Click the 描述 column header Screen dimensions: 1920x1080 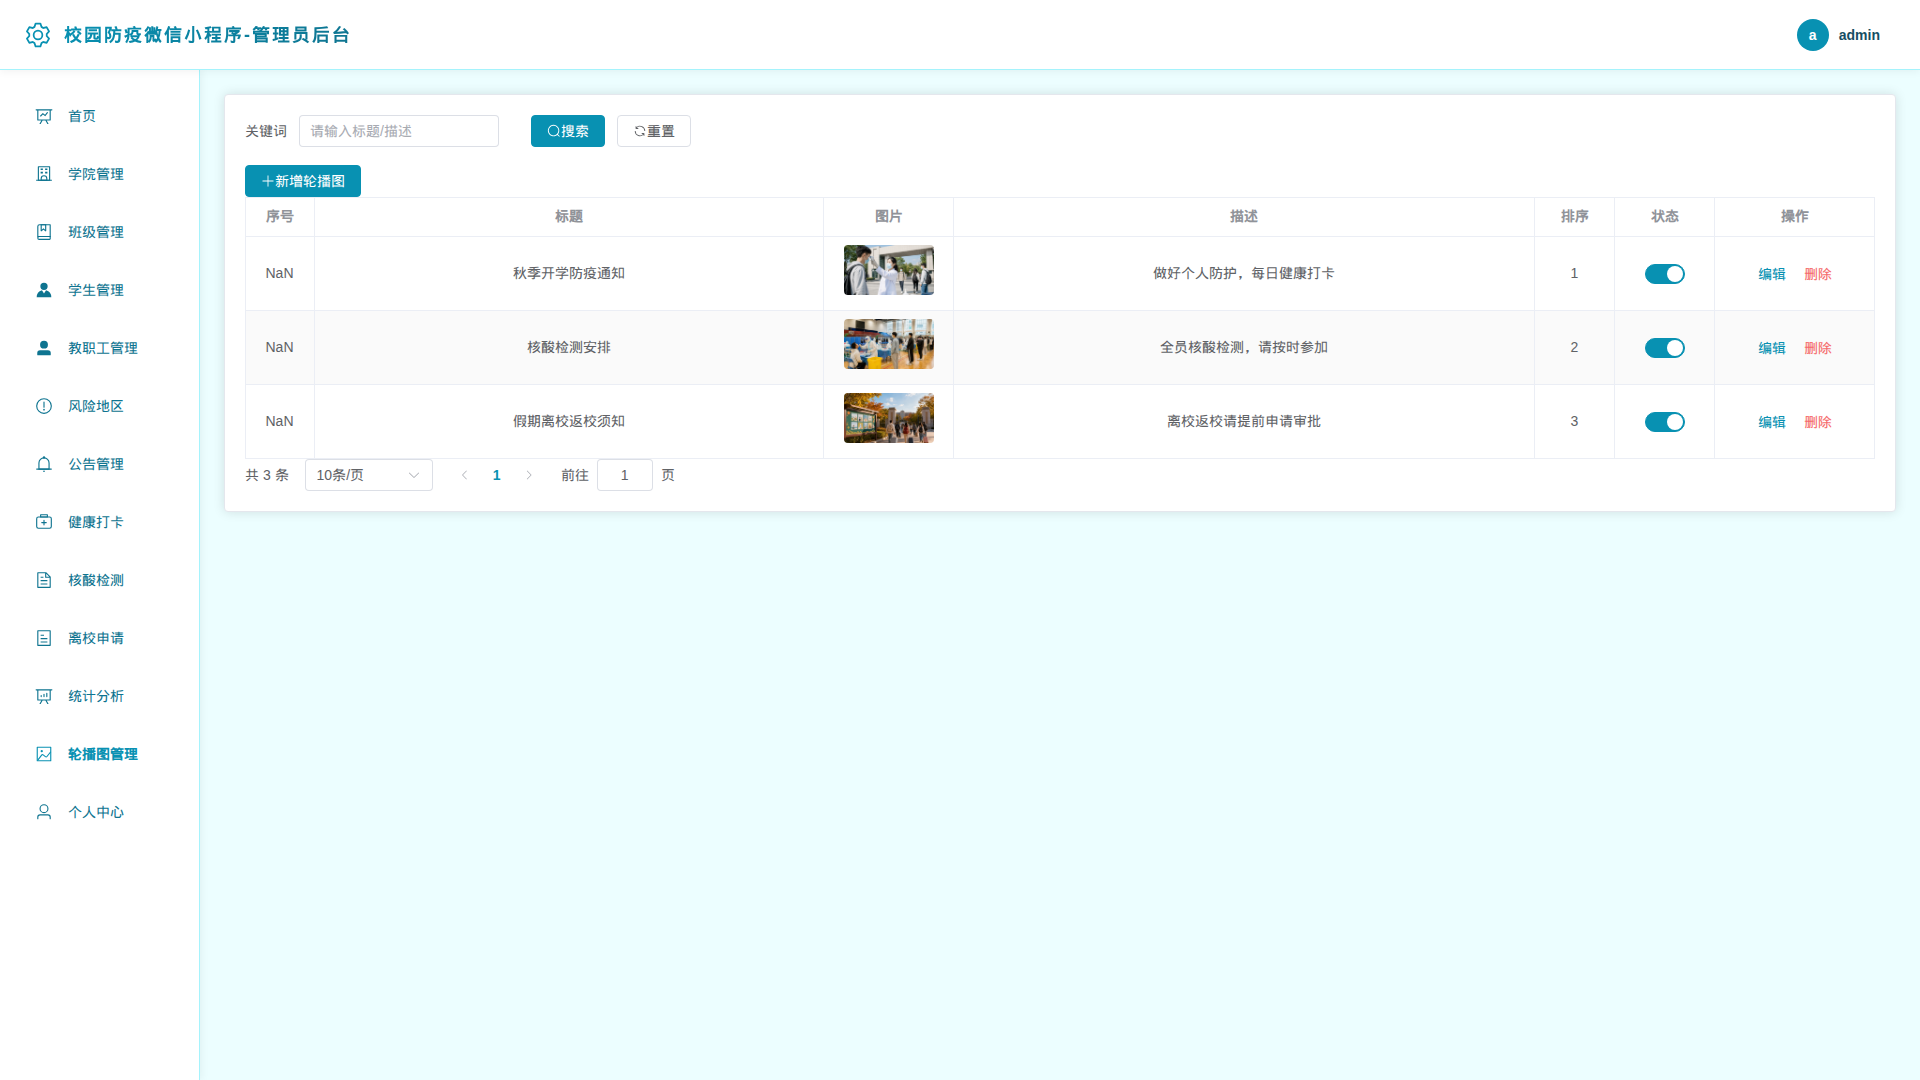pyautogui.click(x=1244, y=216)
